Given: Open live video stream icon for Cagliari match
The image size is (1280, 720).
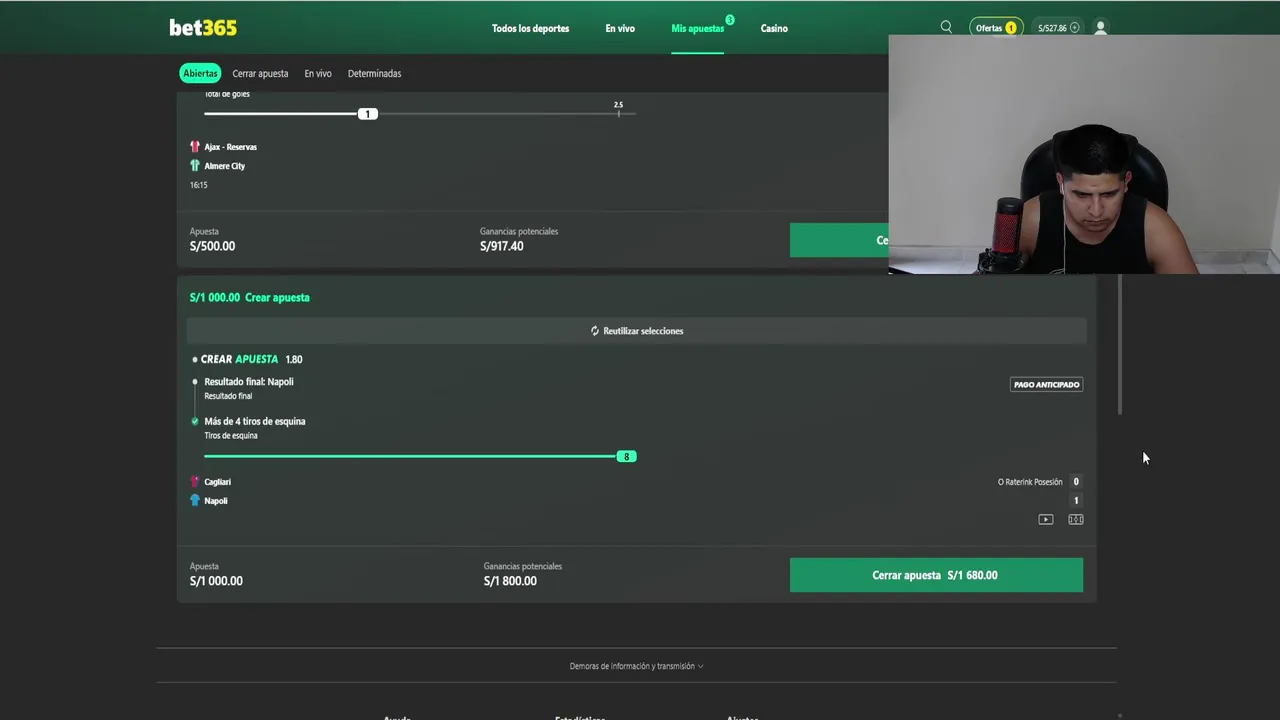Looking at the screenshot, I should [x=1045, y=519].
